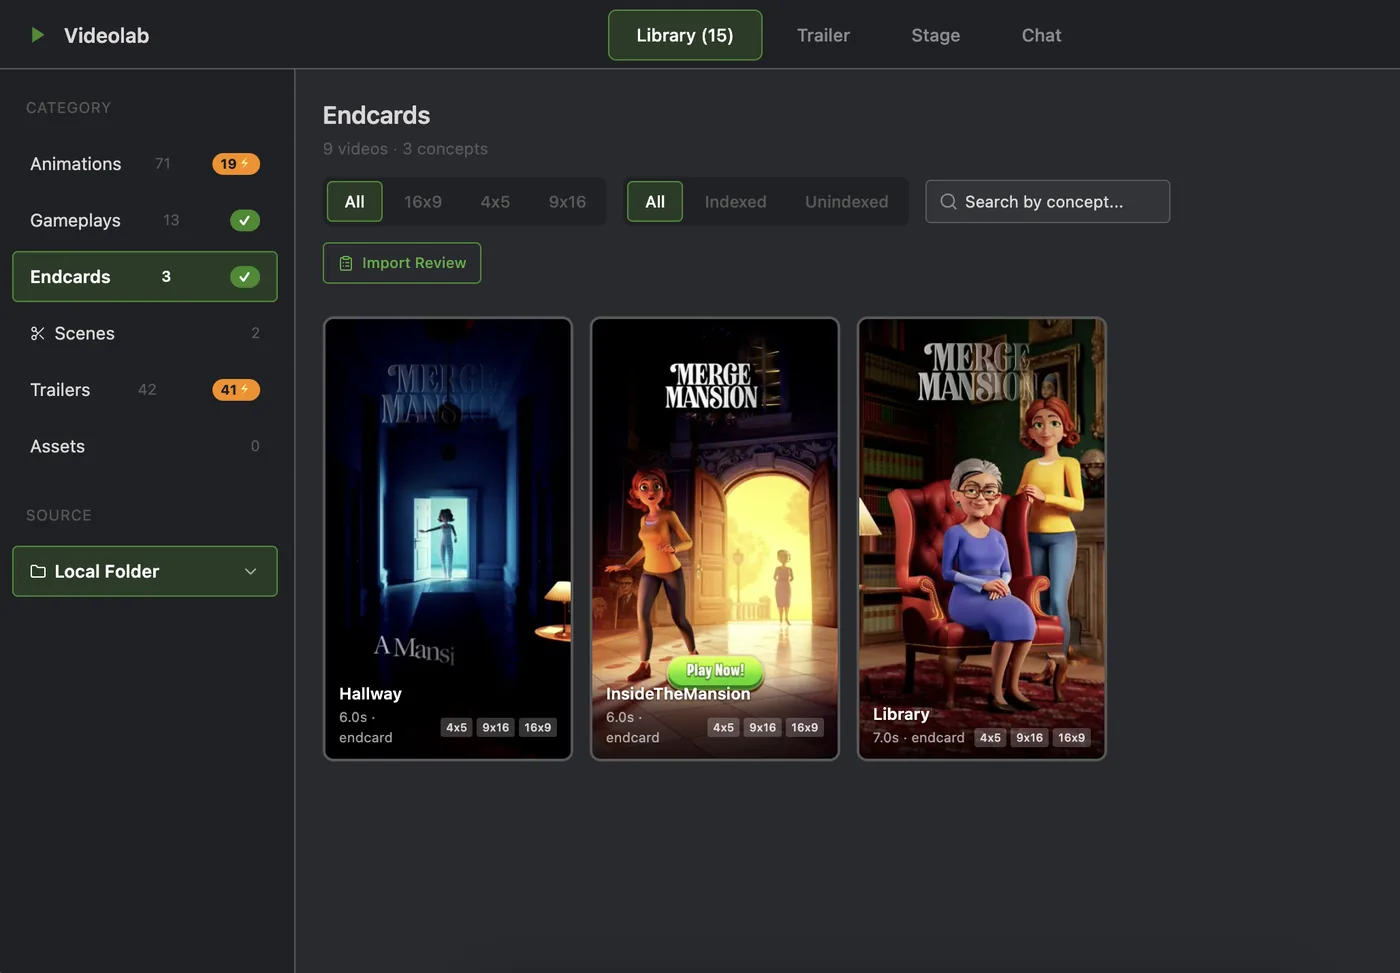Click the Search by concept field
The height and width of the screenshot is (973, 1400).
click(x=1047, y=201)
